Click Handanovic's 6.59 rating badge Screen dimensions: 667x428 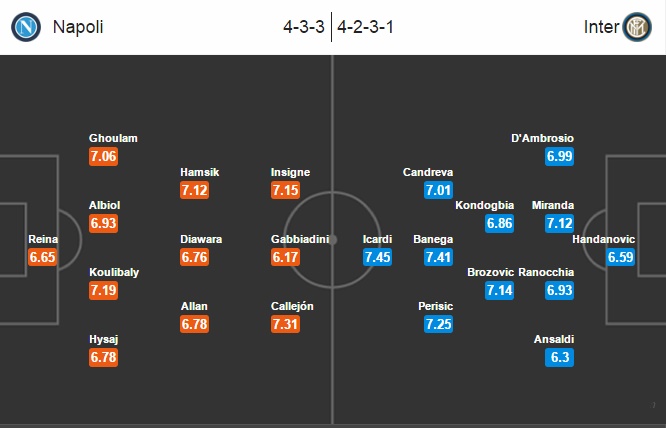pos(620,257)
